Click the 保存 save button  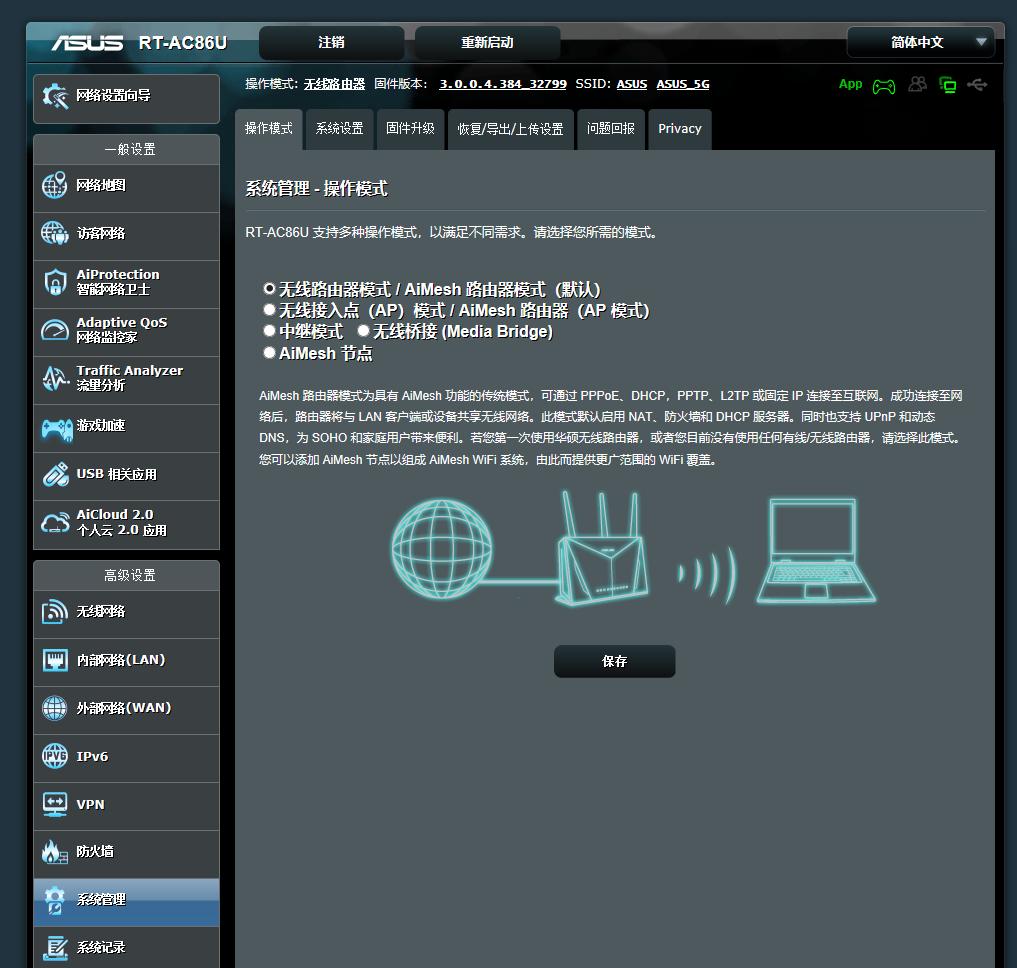(x=614, y=661)
